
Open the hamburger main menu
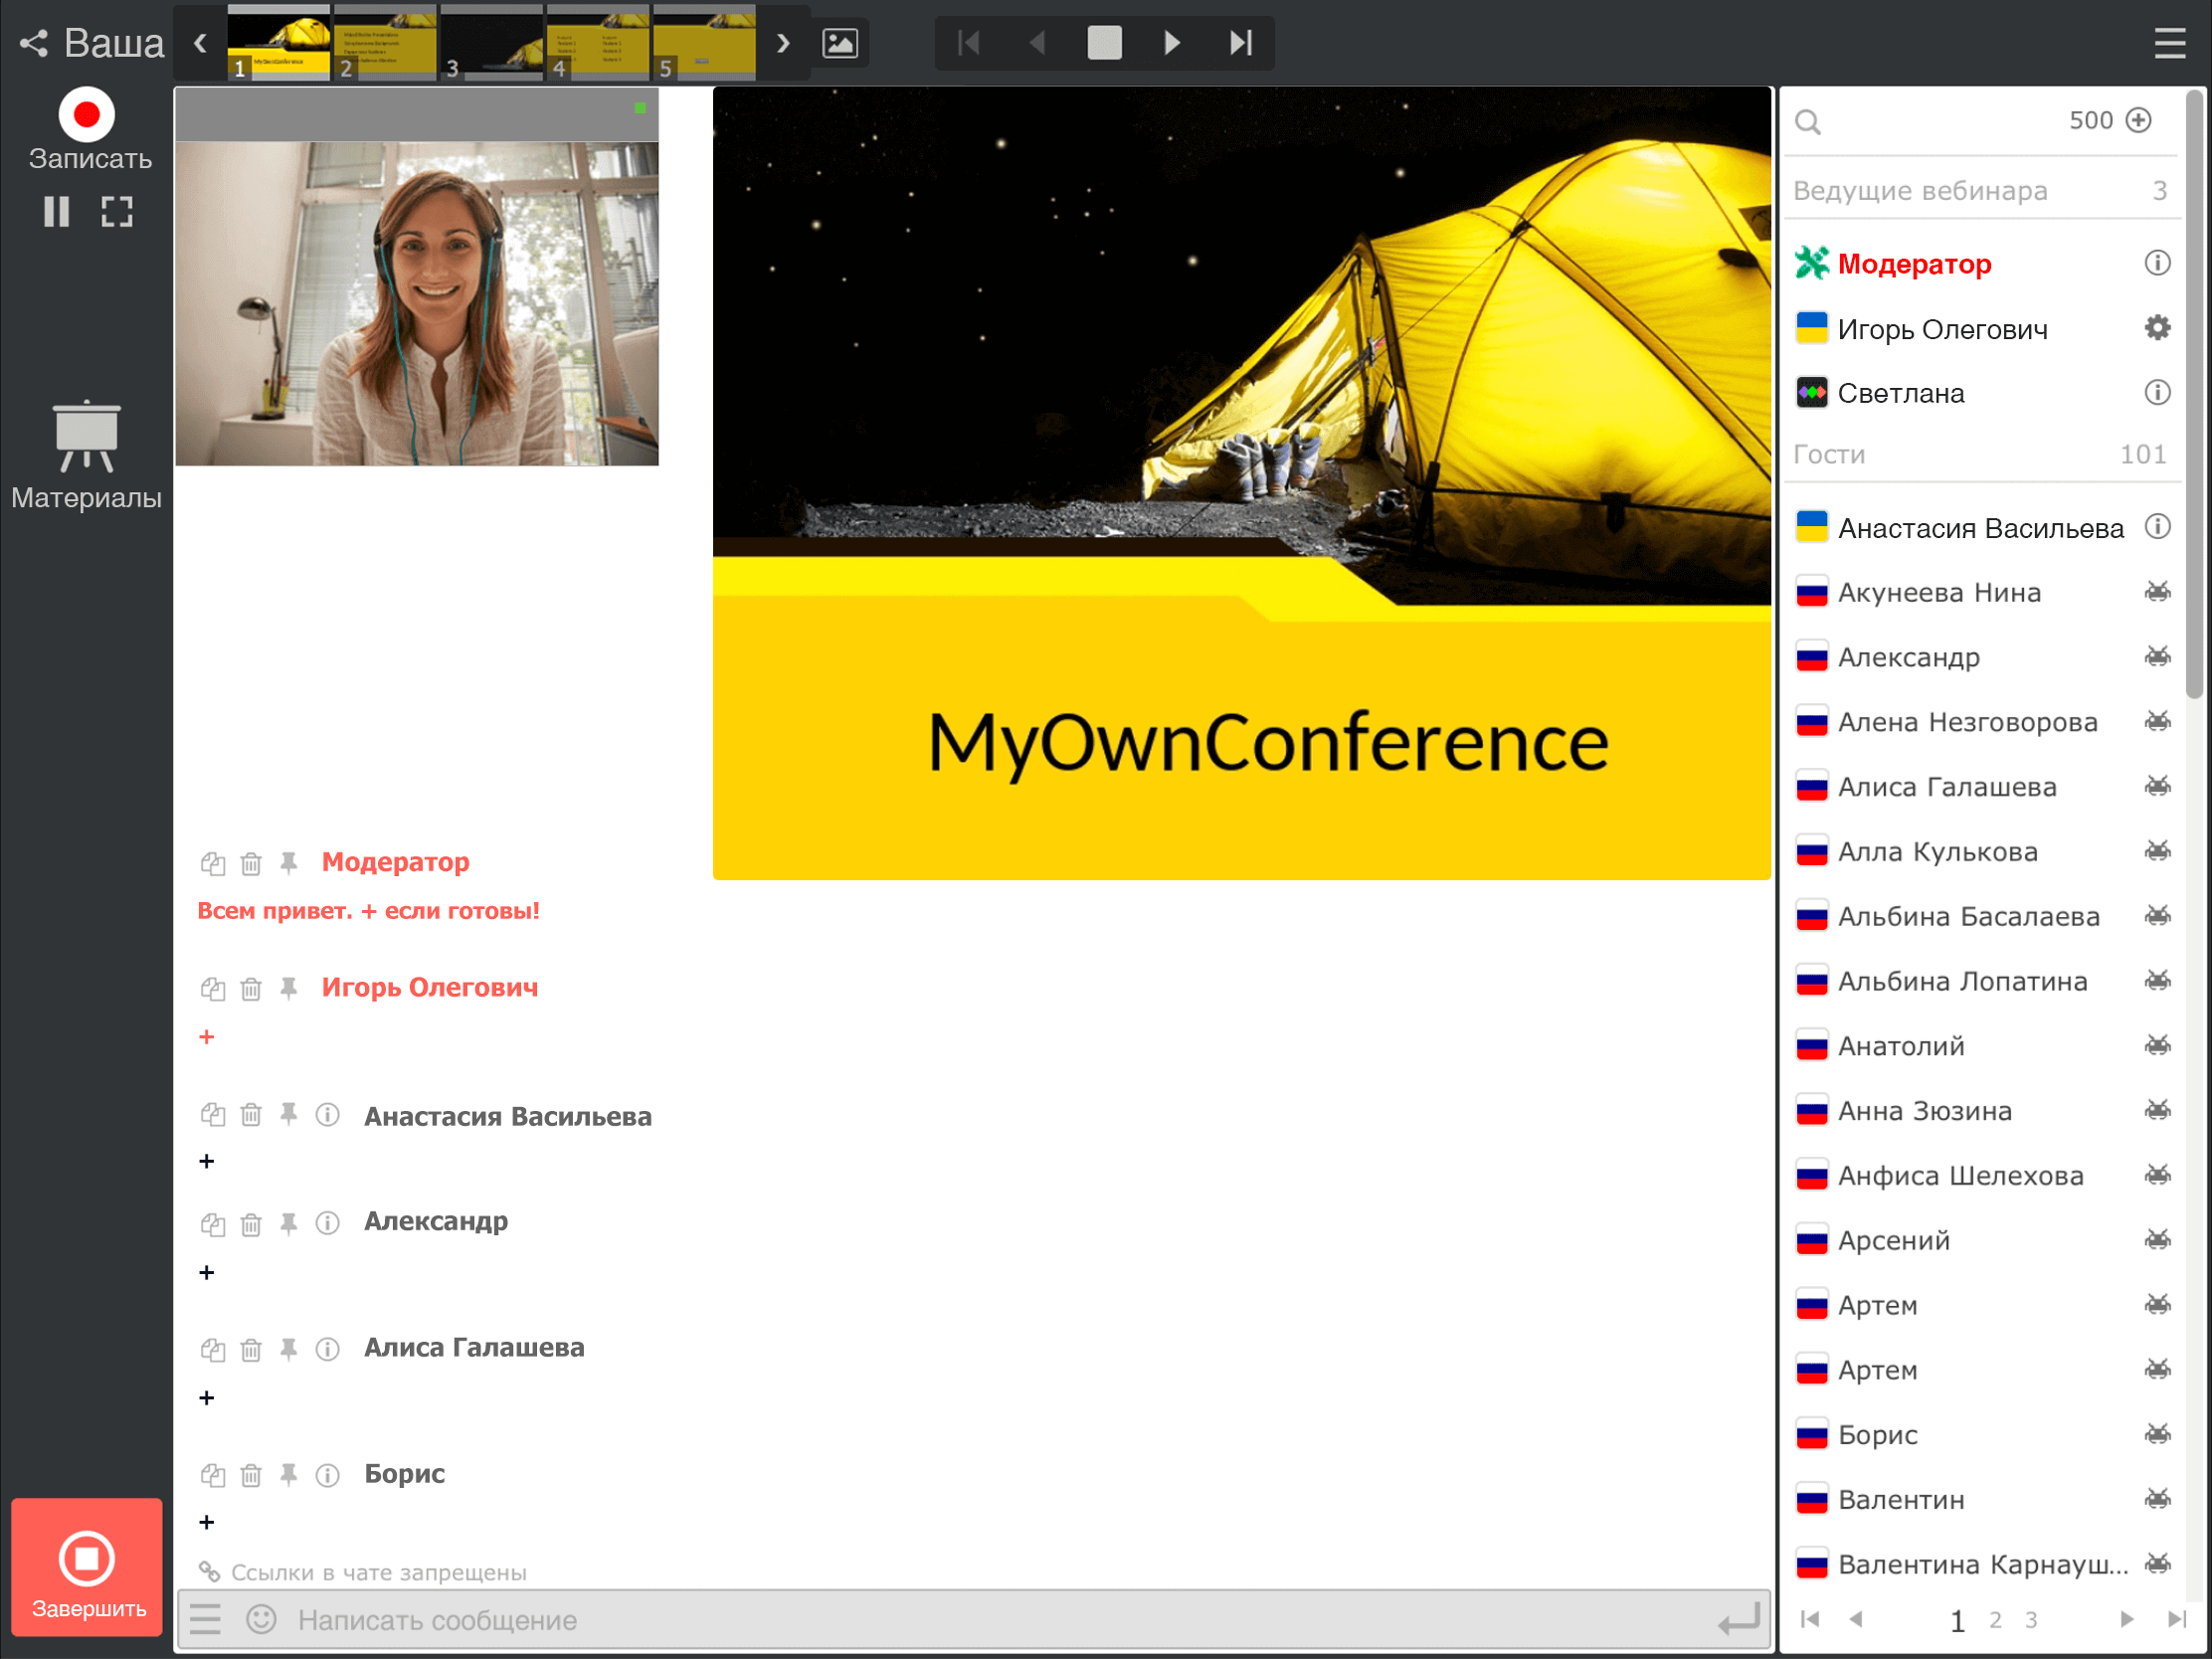pos(2170,43)
